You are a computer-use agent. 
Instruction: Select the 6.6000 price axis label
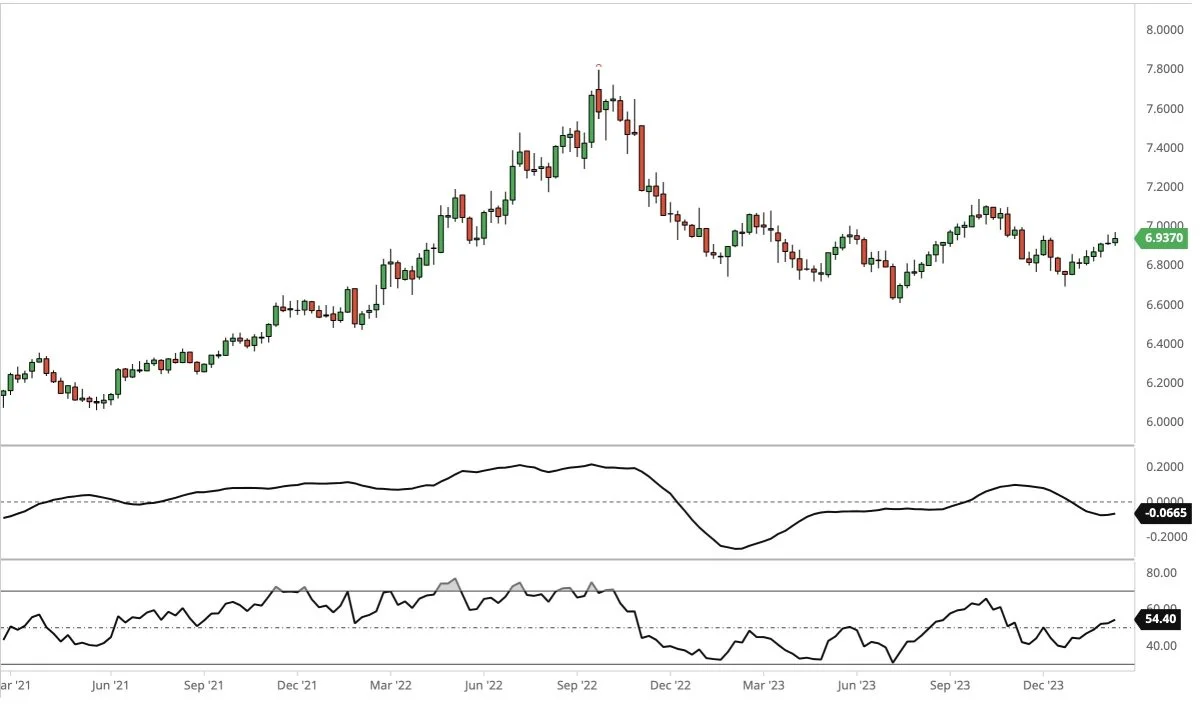tap(1165, 304)
